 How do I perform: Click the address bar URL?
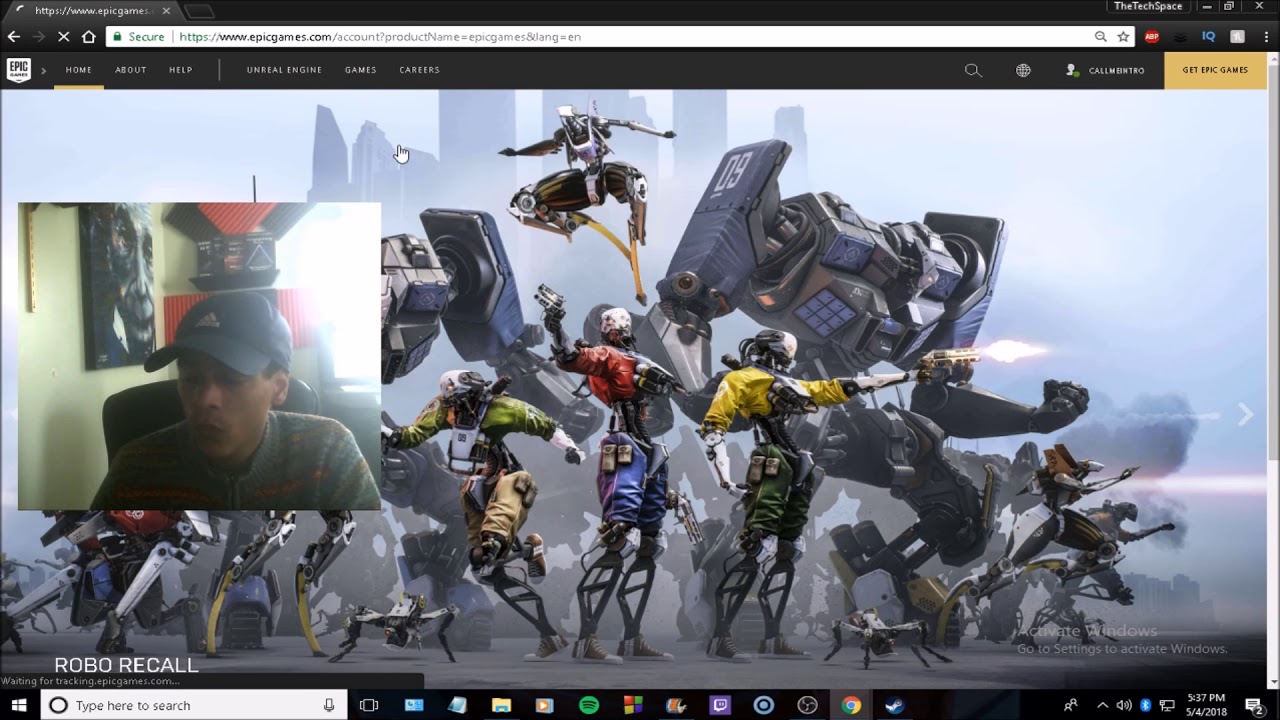pyautogui.click(x=380, y=36)
